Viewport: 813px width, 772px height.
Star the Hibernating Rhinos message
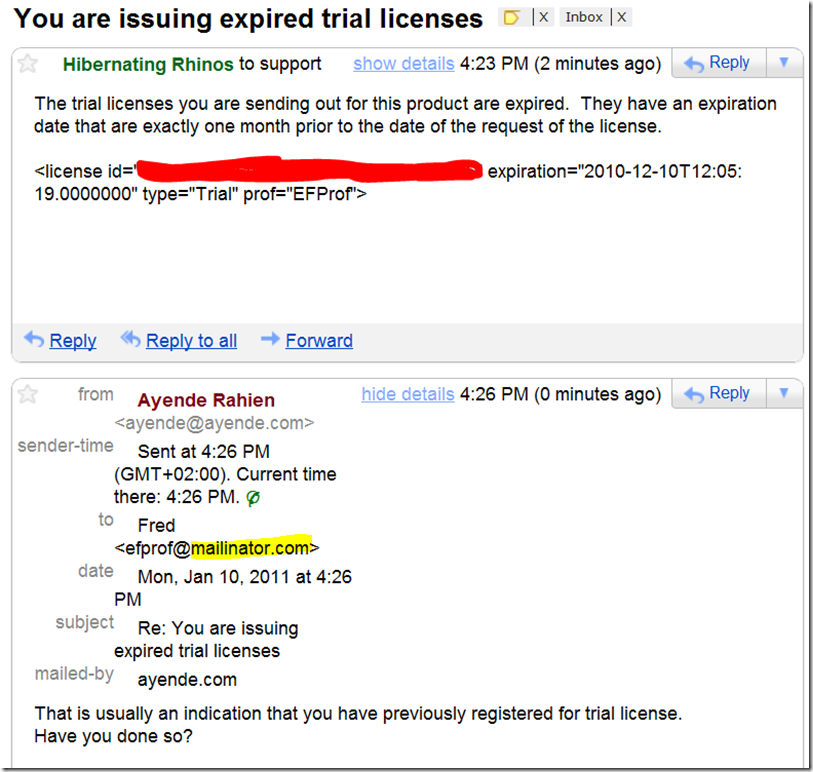(27, 64)
